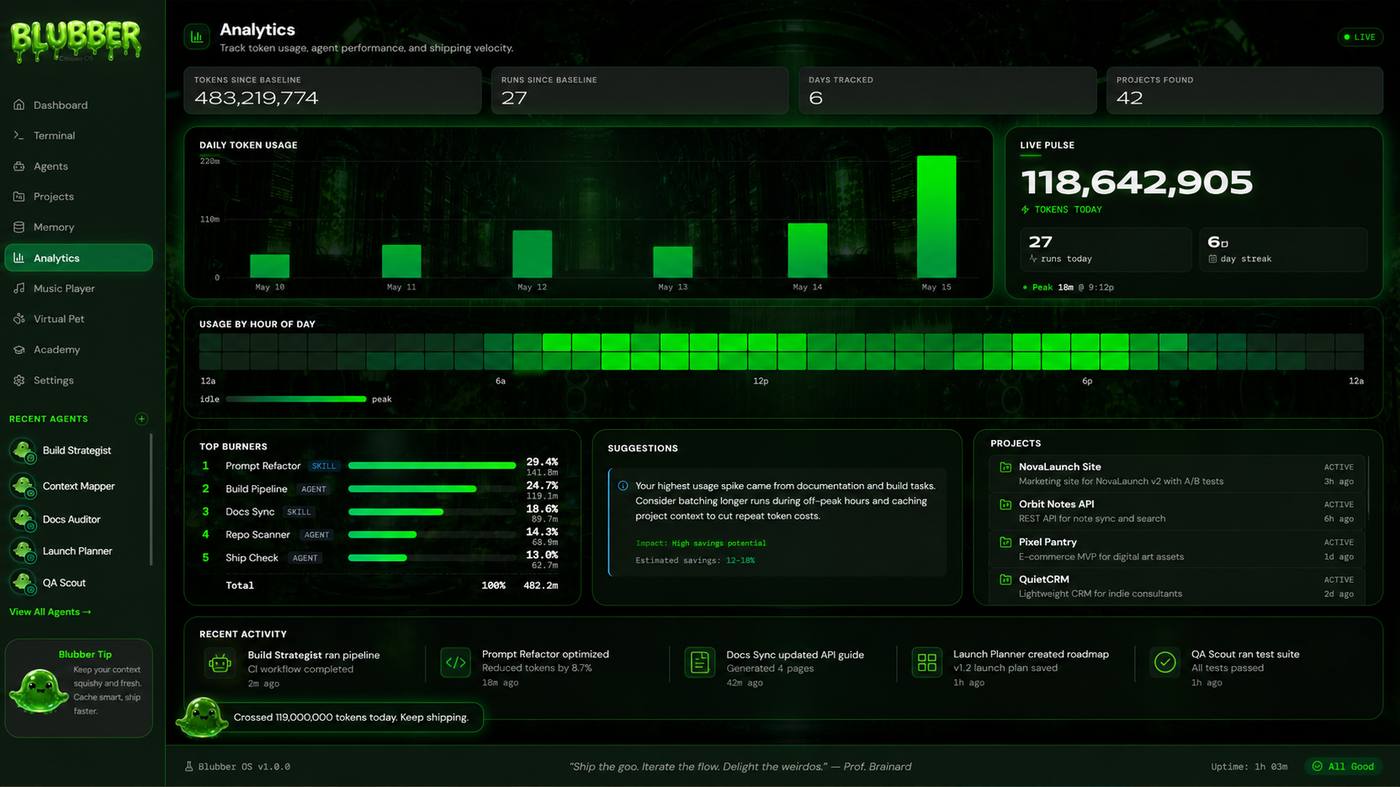Open Dashboard from the sidebar
The height and width of the screenshot is (787, 1400).
(78, 105)
